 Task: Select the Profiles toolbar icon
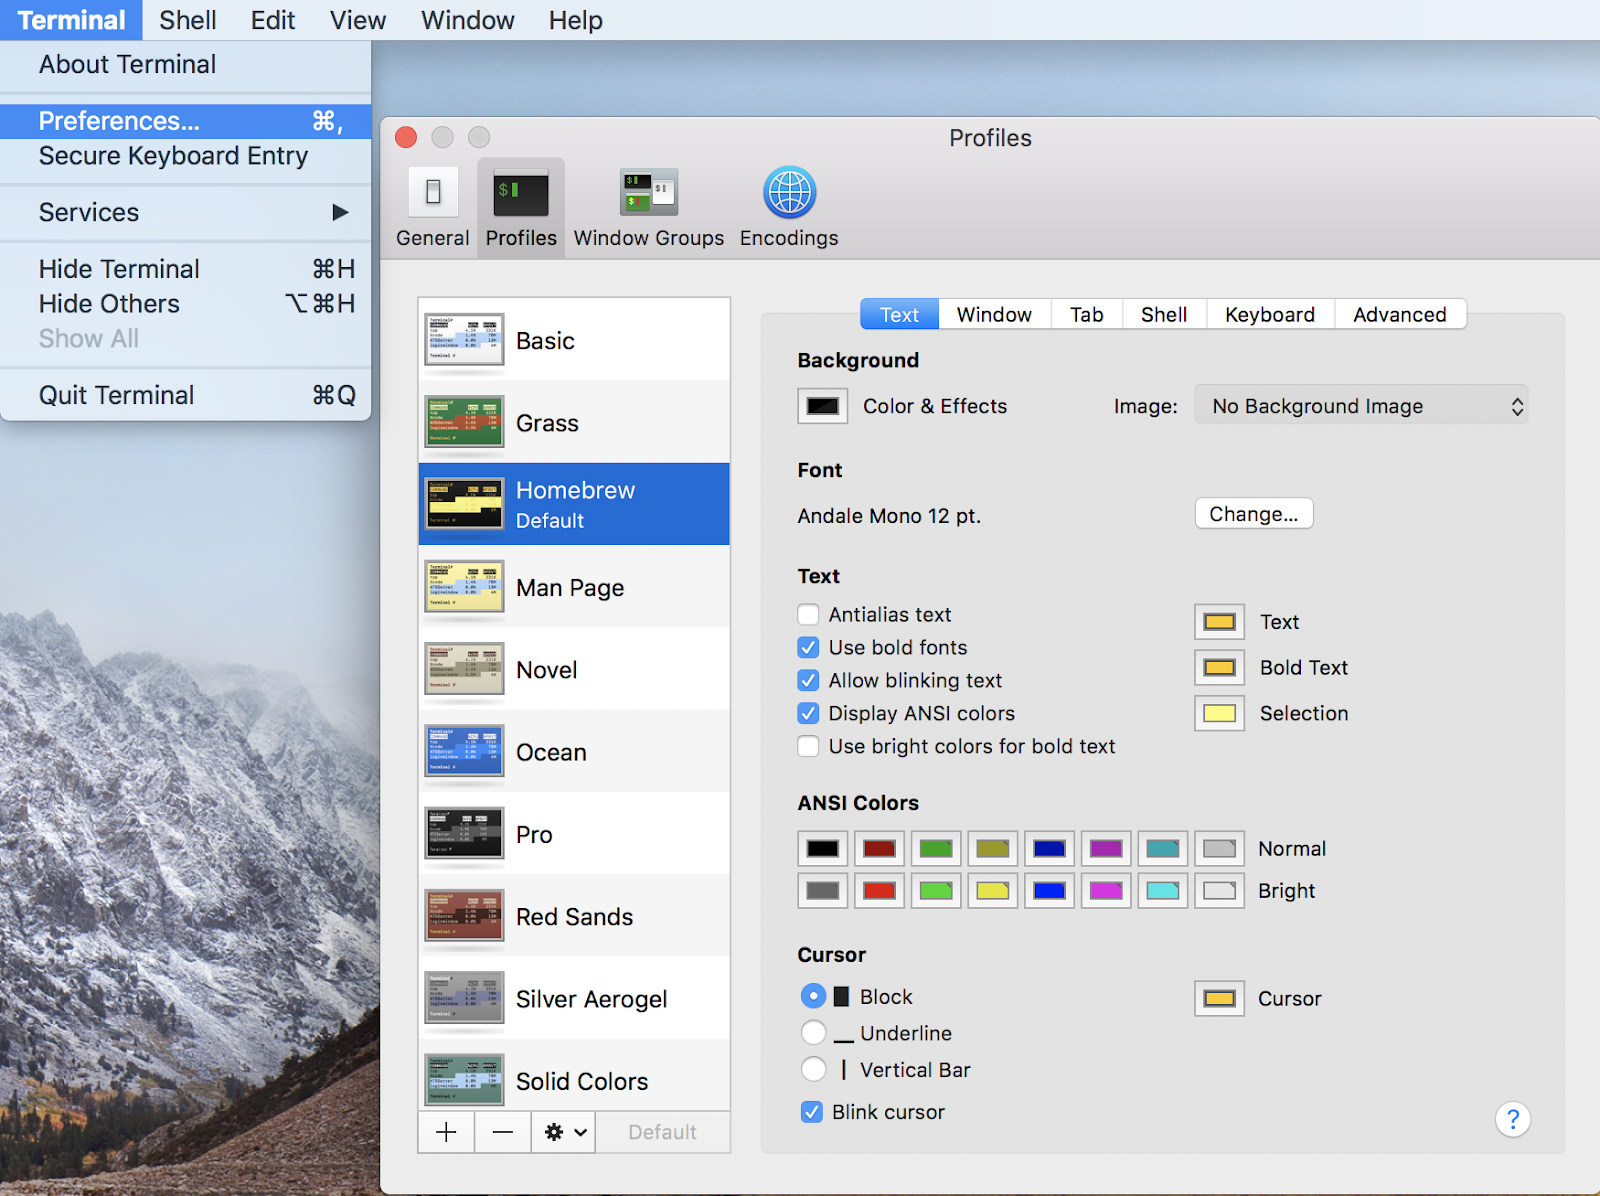tap(521, 208)
